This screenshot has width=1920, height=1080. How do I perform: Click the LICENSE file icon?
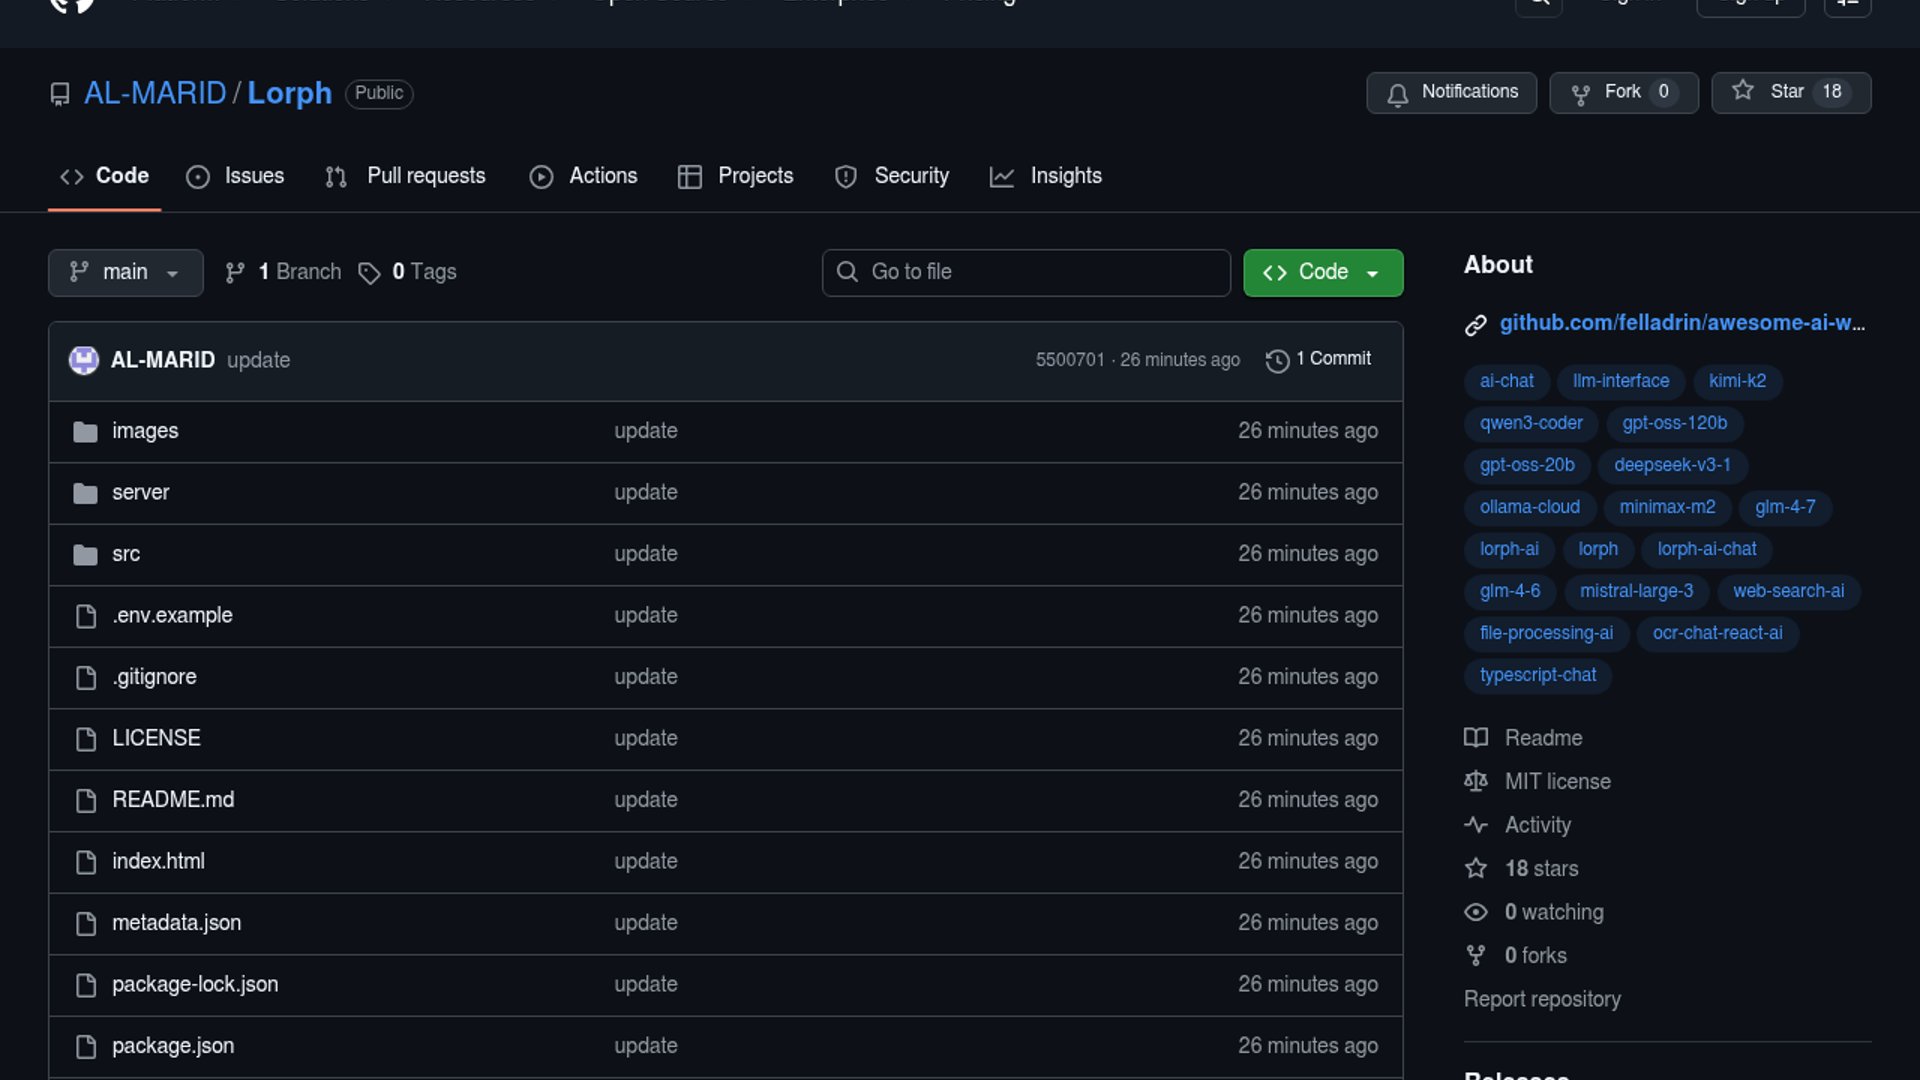86,739
